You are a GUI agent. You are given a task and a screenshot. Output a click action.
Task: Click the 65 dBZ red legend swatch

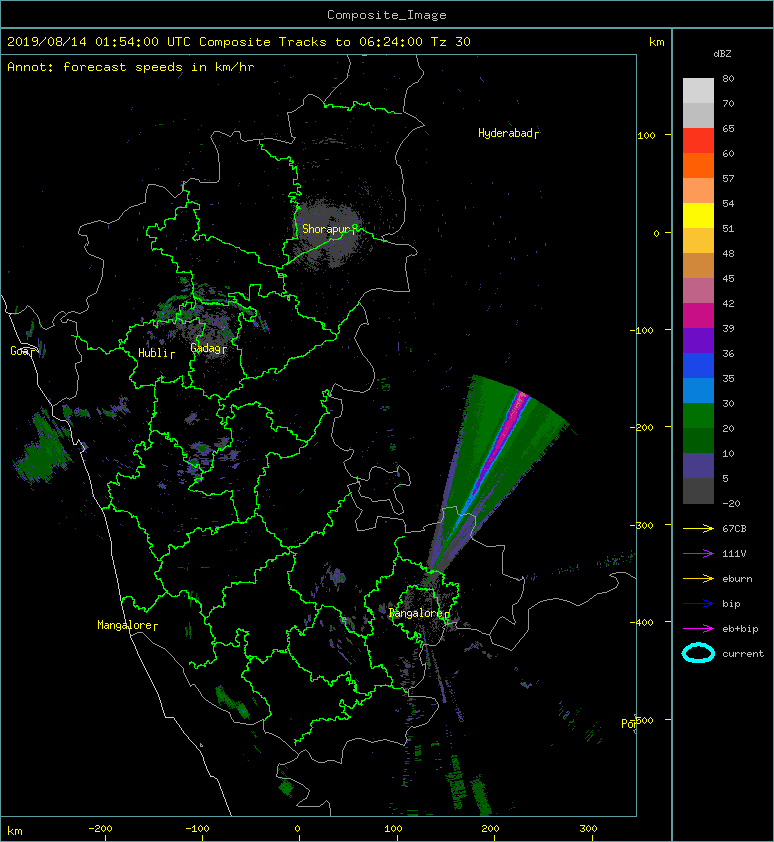[698, 140]
